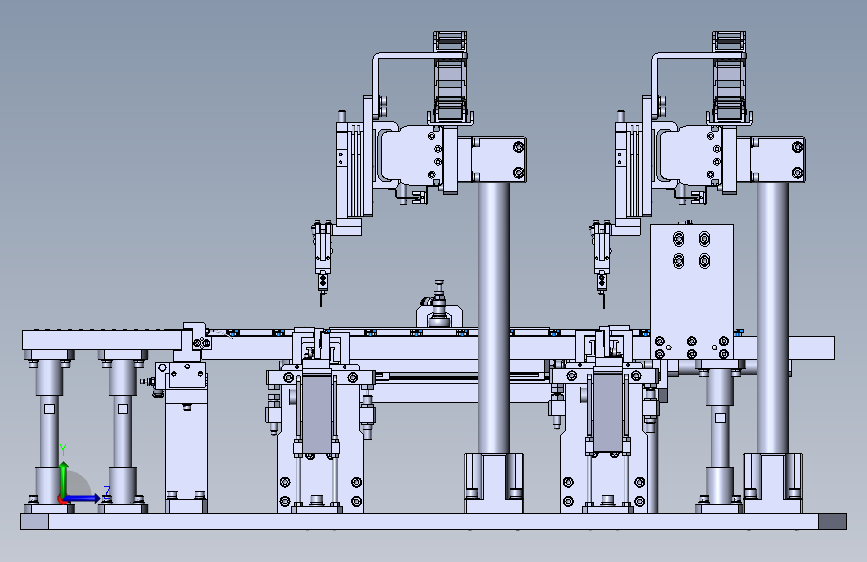Image resolution: width=867 pixels, height=562 pixels.
Task: Select the left pneumatic cylinder dark body
Action: pyautogui.click(x=317, y=413)
